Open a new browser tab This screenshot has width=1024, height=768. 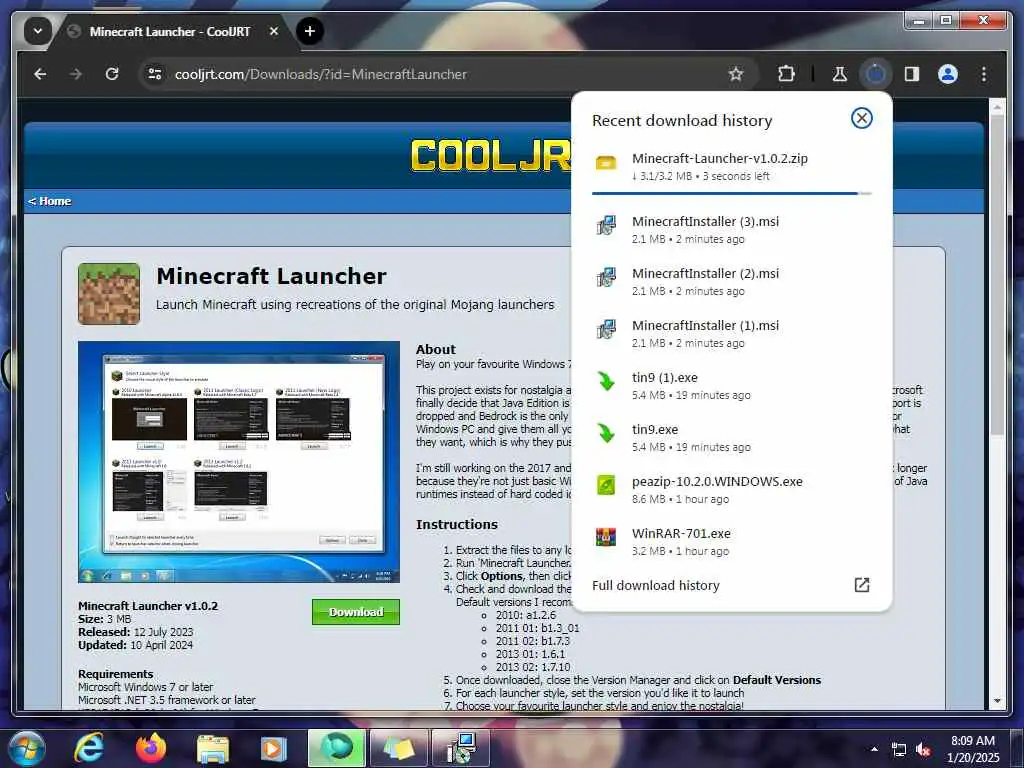(310, 31)
